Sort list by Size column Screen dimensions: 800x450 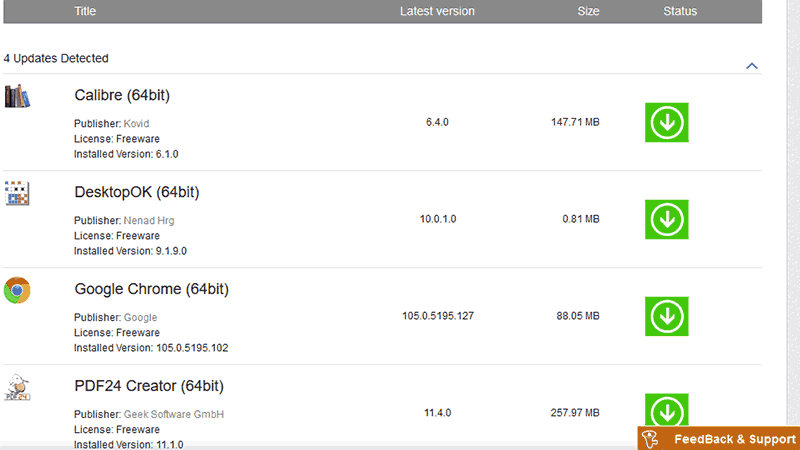[x=588, y=11]
